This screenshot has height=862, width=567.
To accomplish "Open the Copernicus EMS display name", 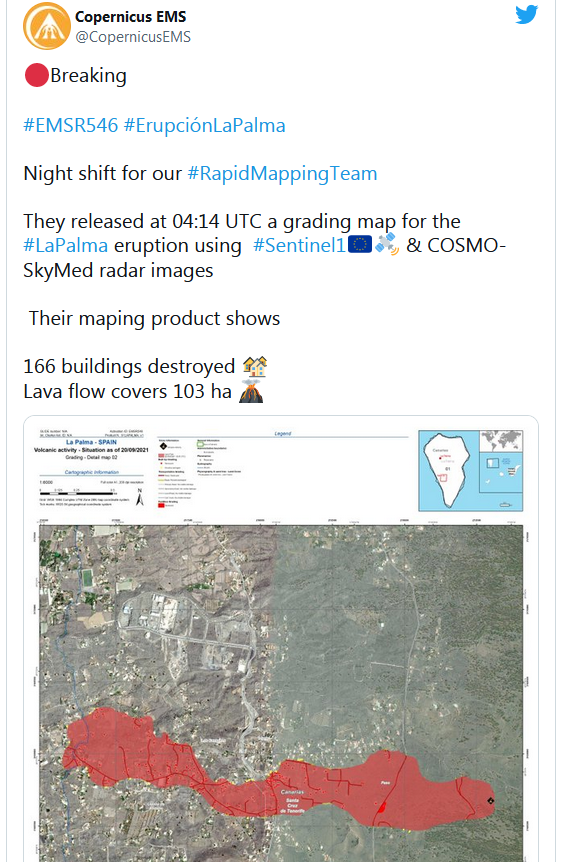I will coord(130,16).
